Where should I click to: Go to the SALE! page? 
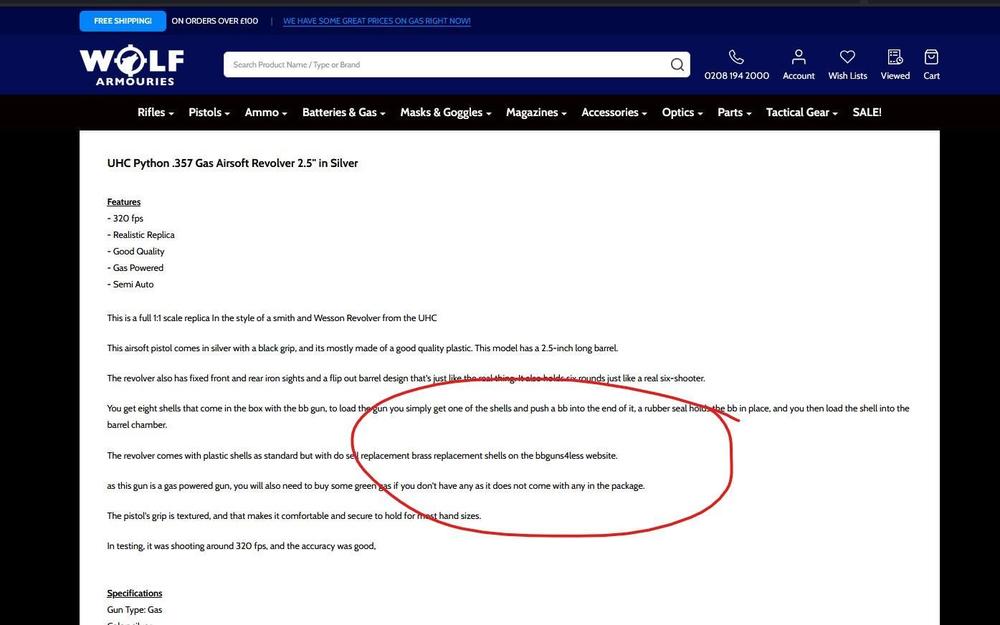click(x=866, y=113)
